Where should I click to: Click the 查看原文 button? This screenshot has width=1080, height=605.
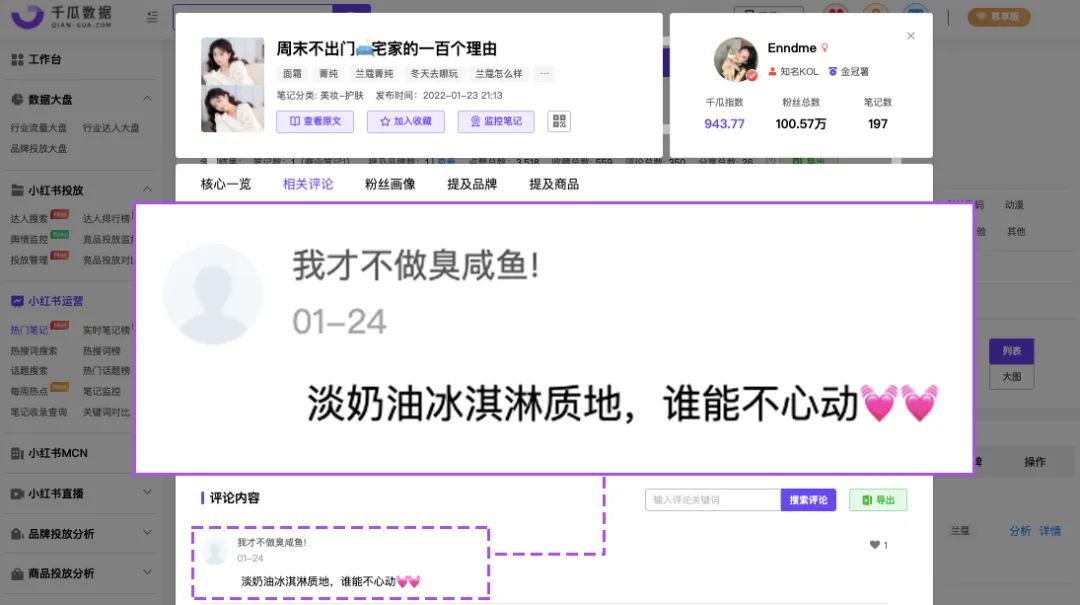(313, 121)
